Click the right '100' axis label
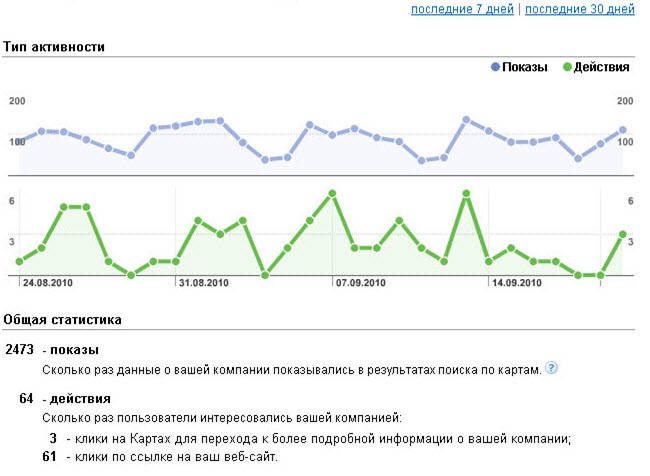The image size is (650, 476). 625,142
